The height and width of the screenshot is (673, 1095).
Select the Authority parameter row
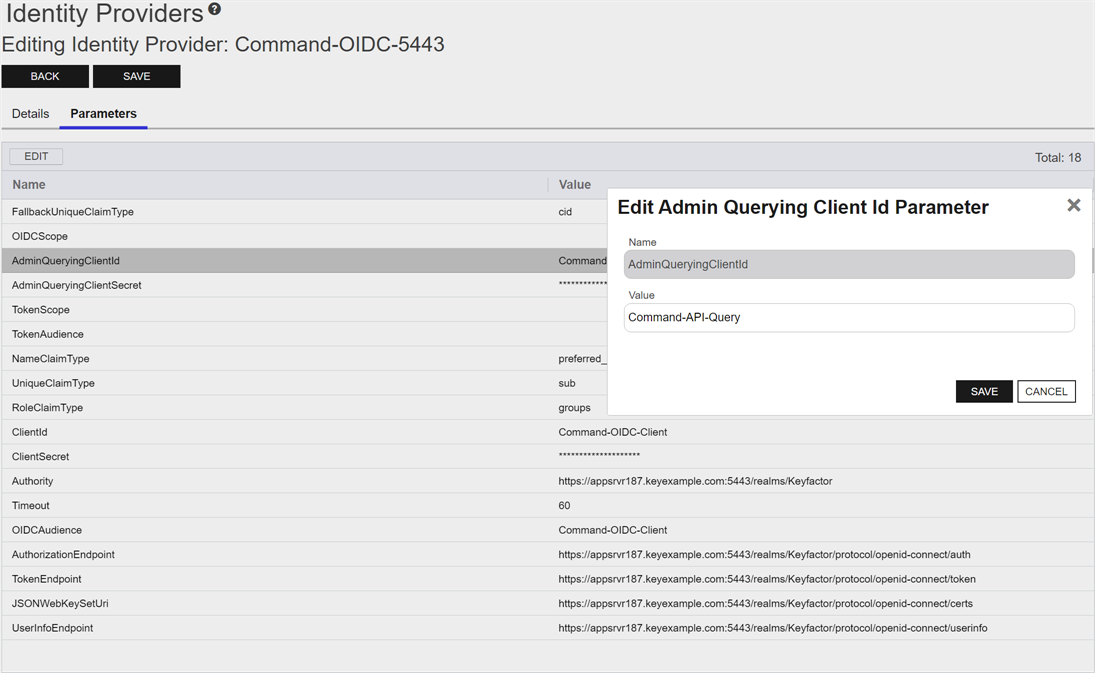coord(33,481)
